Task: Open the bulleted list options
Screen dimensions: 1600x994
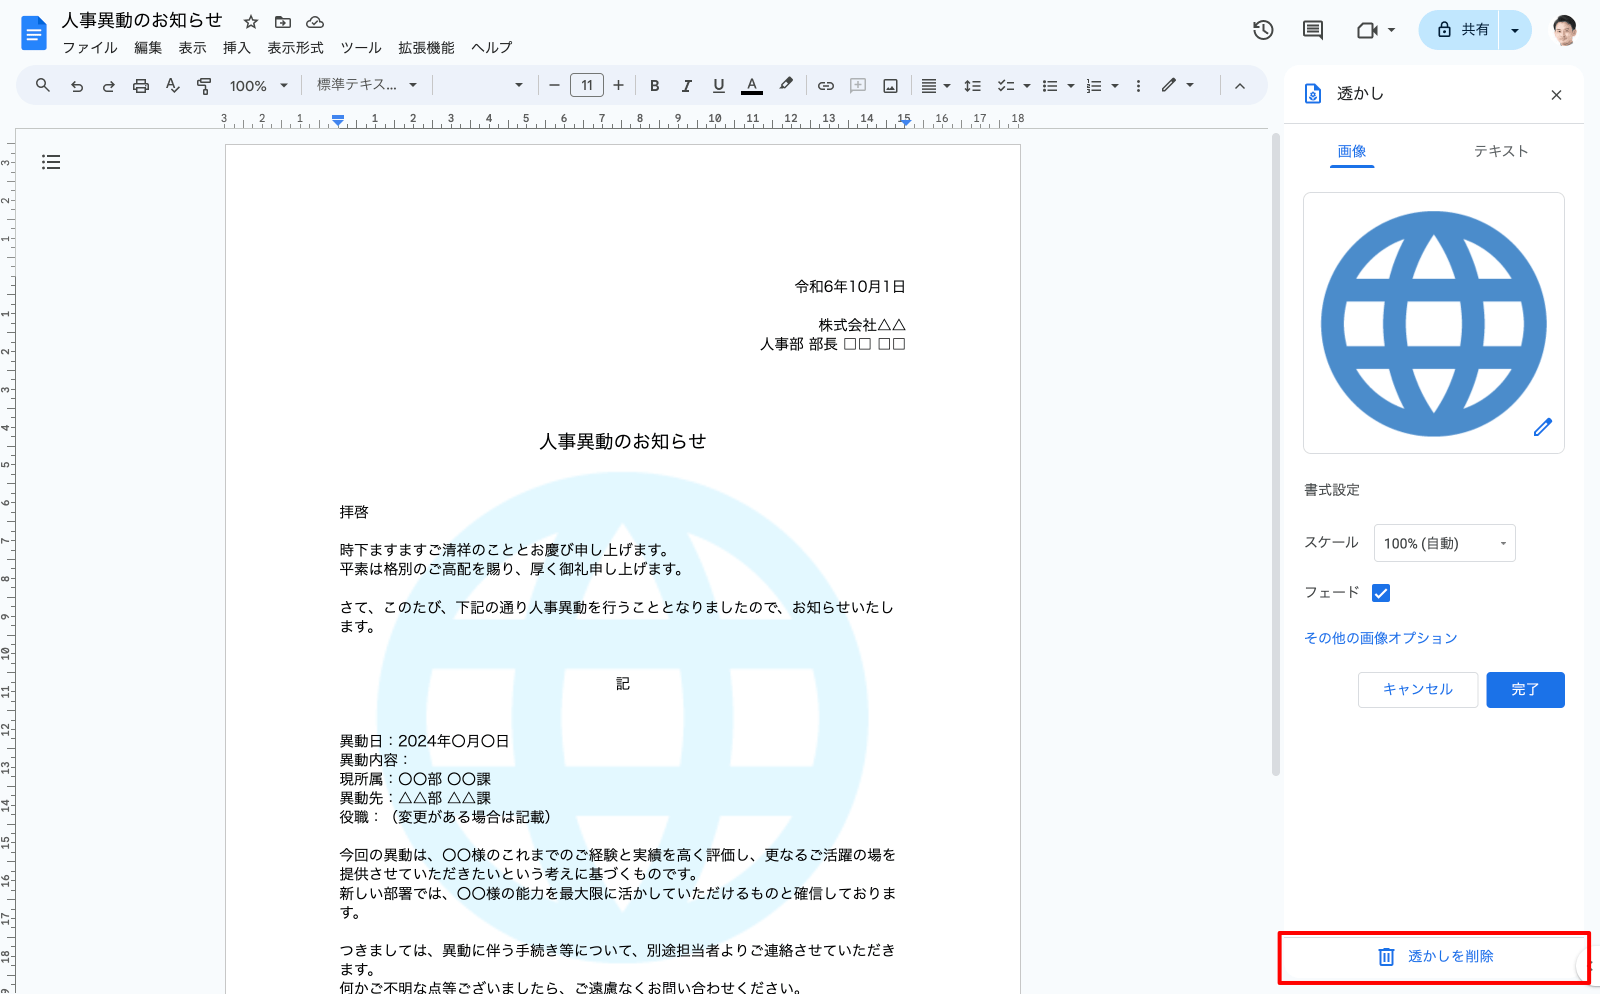Action: pos(1070,86)
